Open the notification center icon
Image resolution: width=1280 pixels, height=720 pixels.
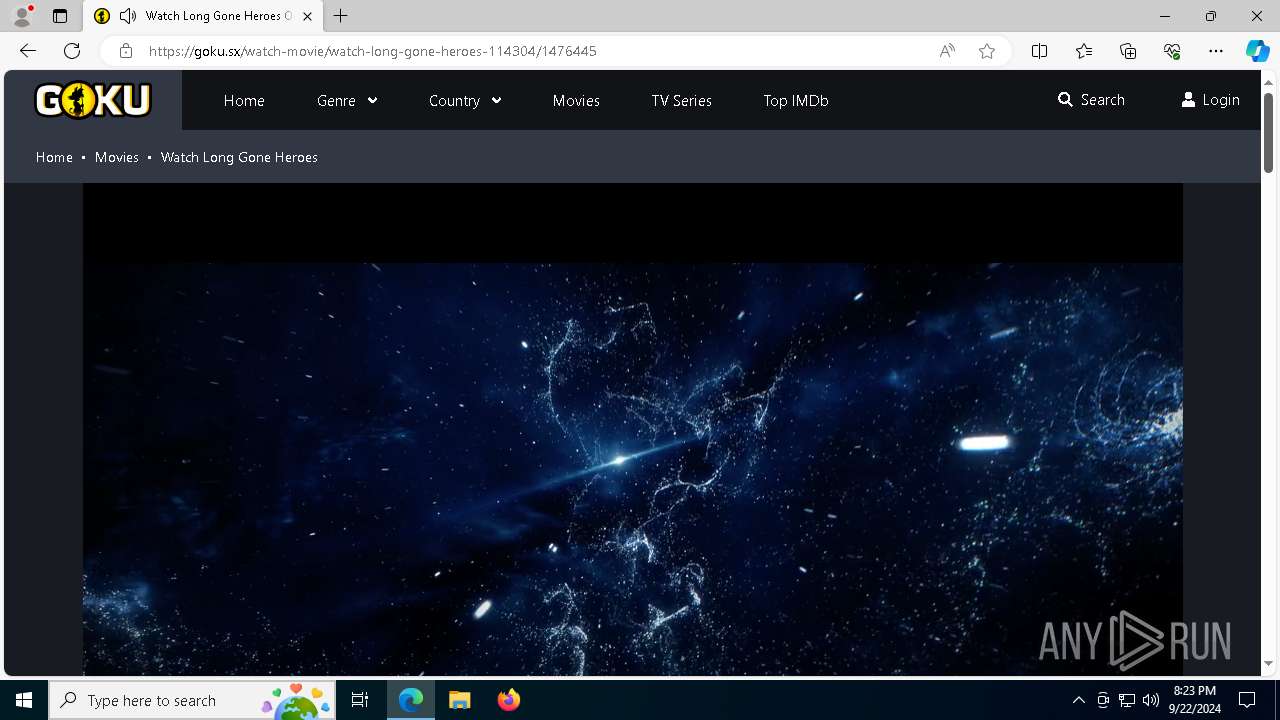(1247, 700)
